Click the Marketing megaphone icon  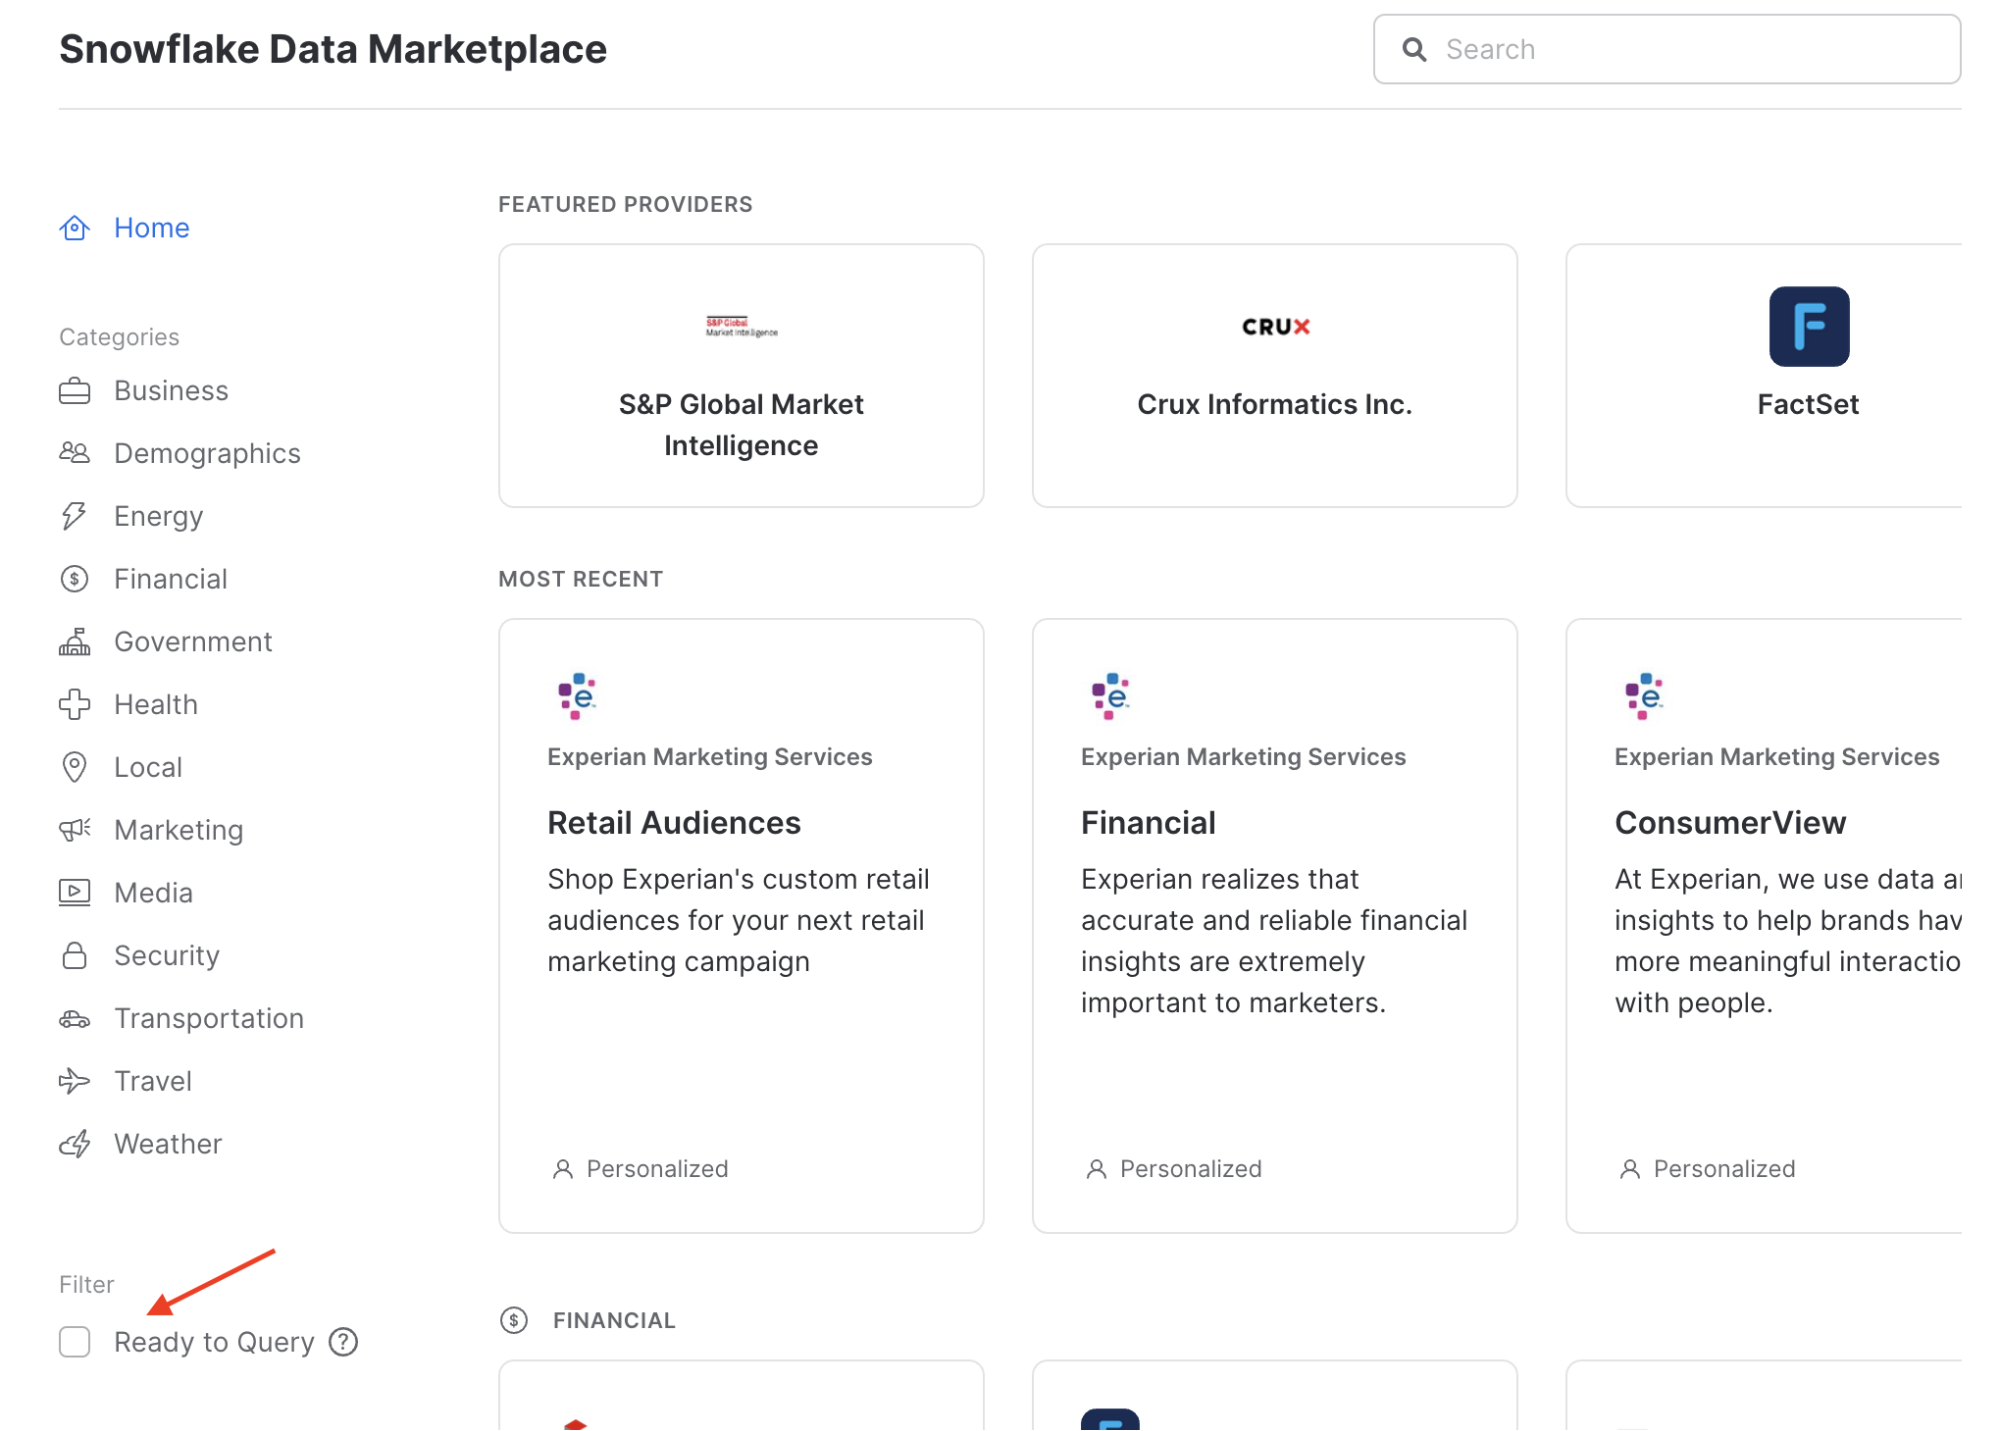(74, 830)
